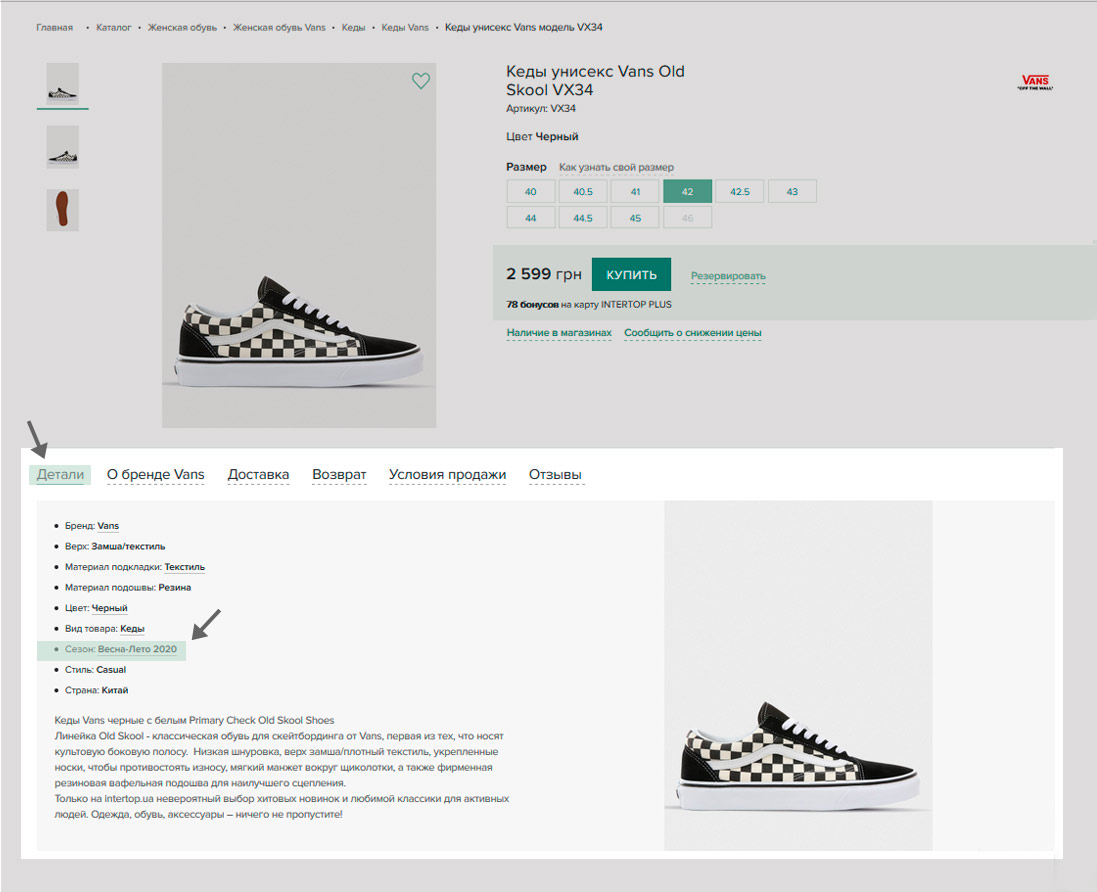Viewport: 1097px width, 892px height.
Task: Select the second shoe thumbnail
Action: tap(63, 147)
